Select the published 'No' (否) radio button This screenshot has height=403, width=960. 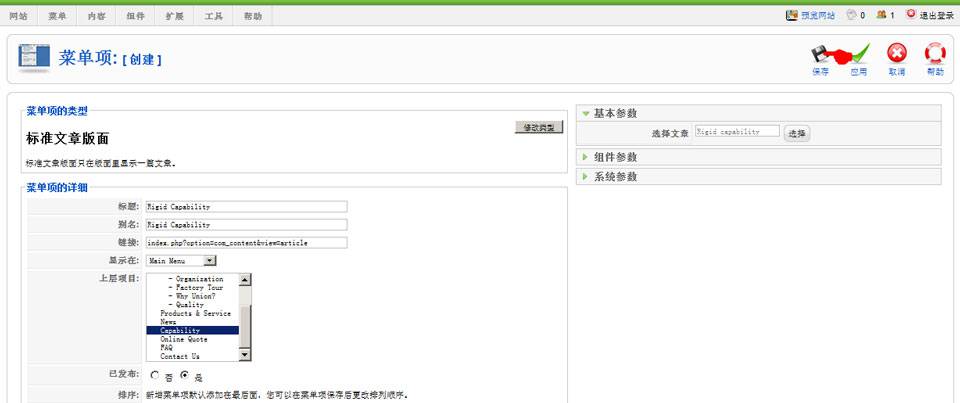[154, 376]
